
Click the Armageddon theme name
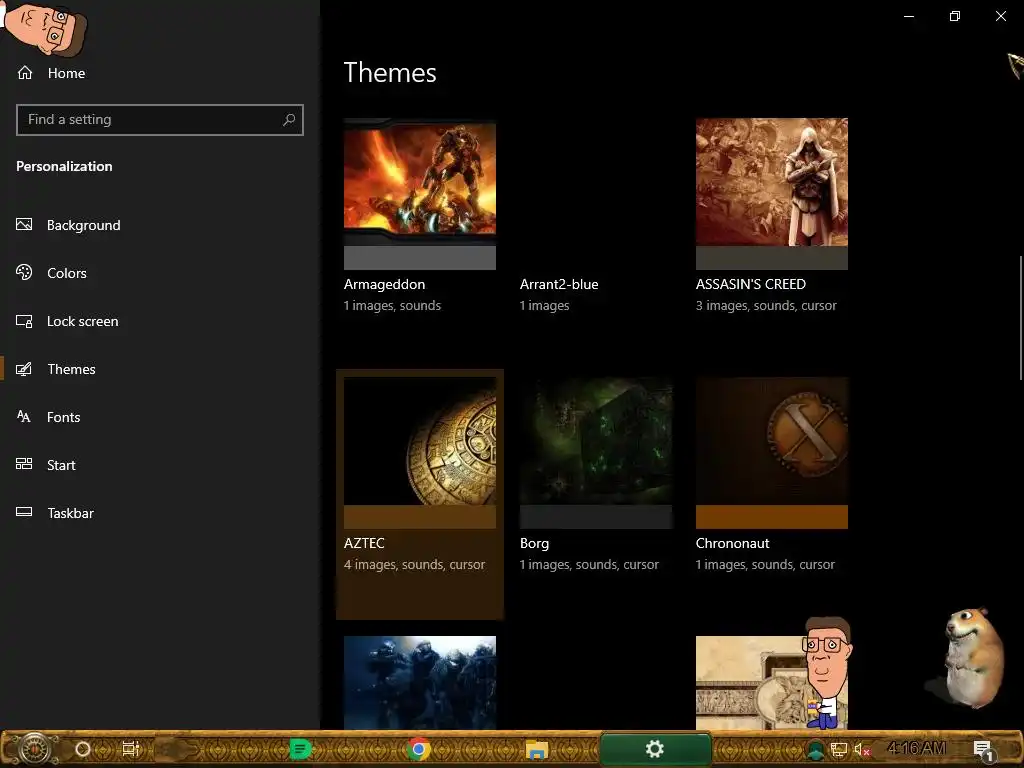click(384, 284)
